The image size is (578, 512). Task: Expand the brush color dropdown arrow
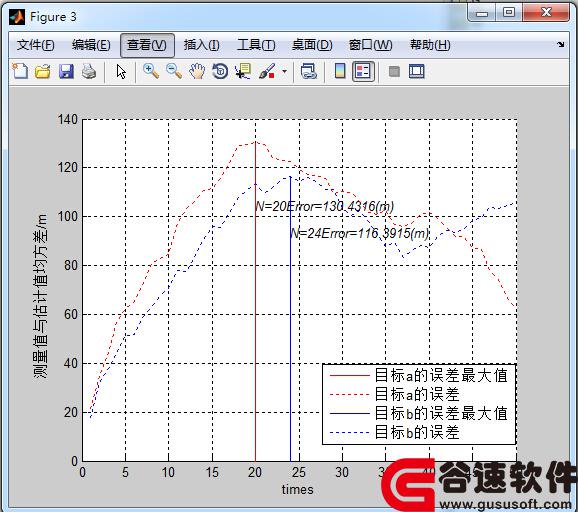[x=285, y=71]
